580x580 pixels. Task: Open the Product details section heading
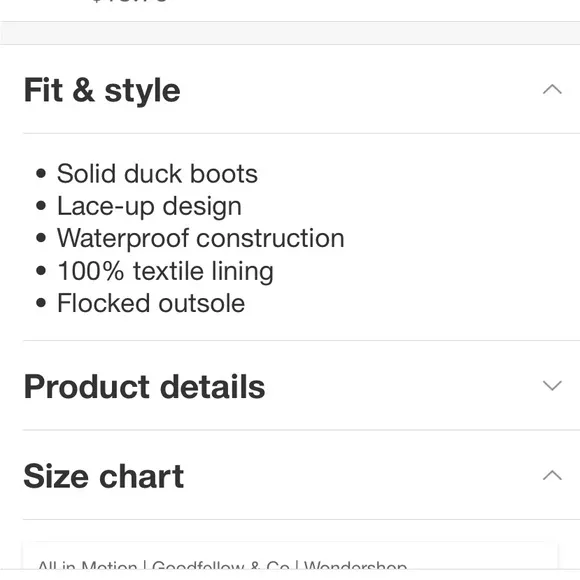coord(144,387)
